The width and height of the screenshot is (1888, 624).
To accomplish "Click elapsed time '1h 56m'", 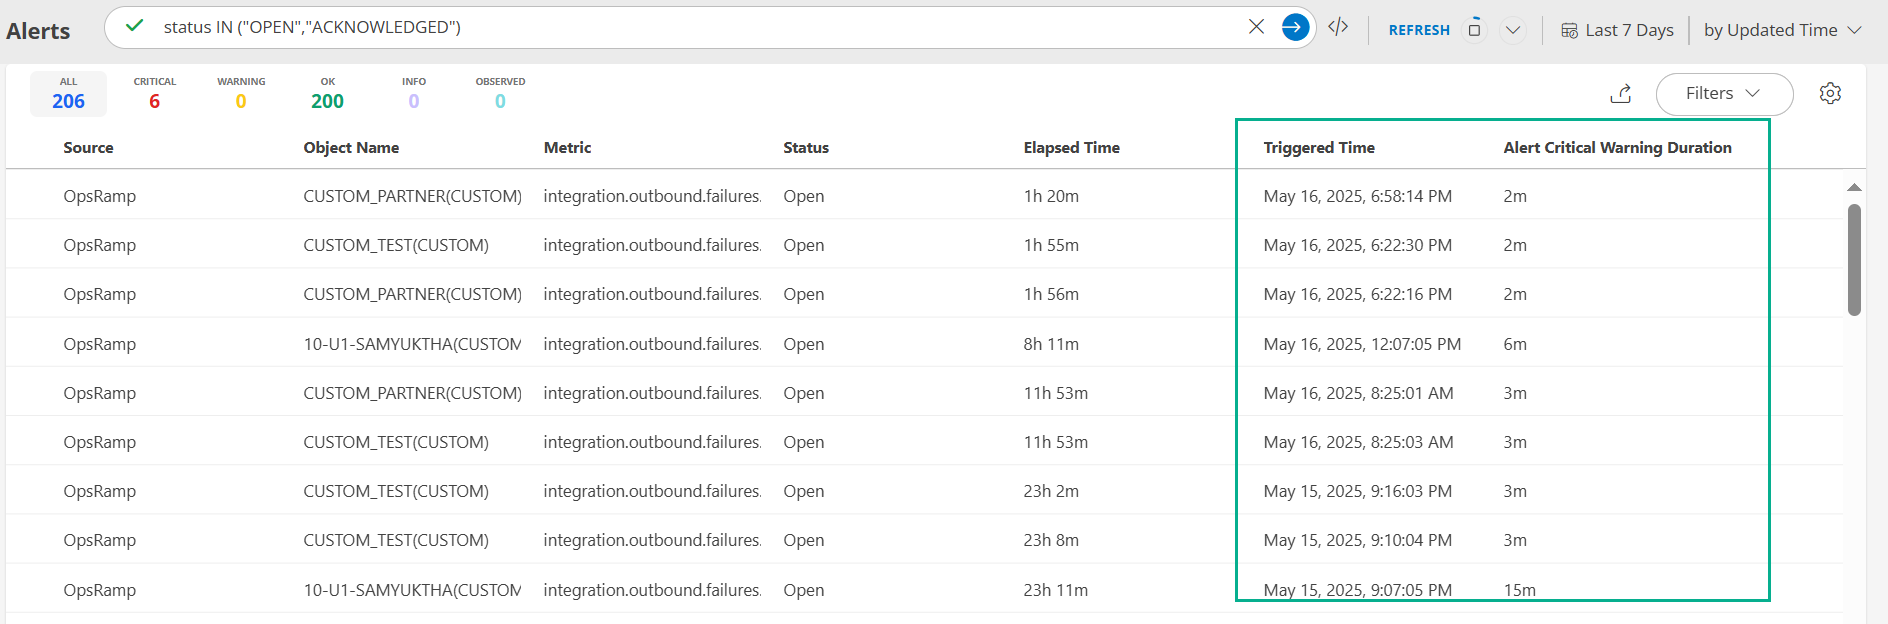I will click(x=1051, y=294).
